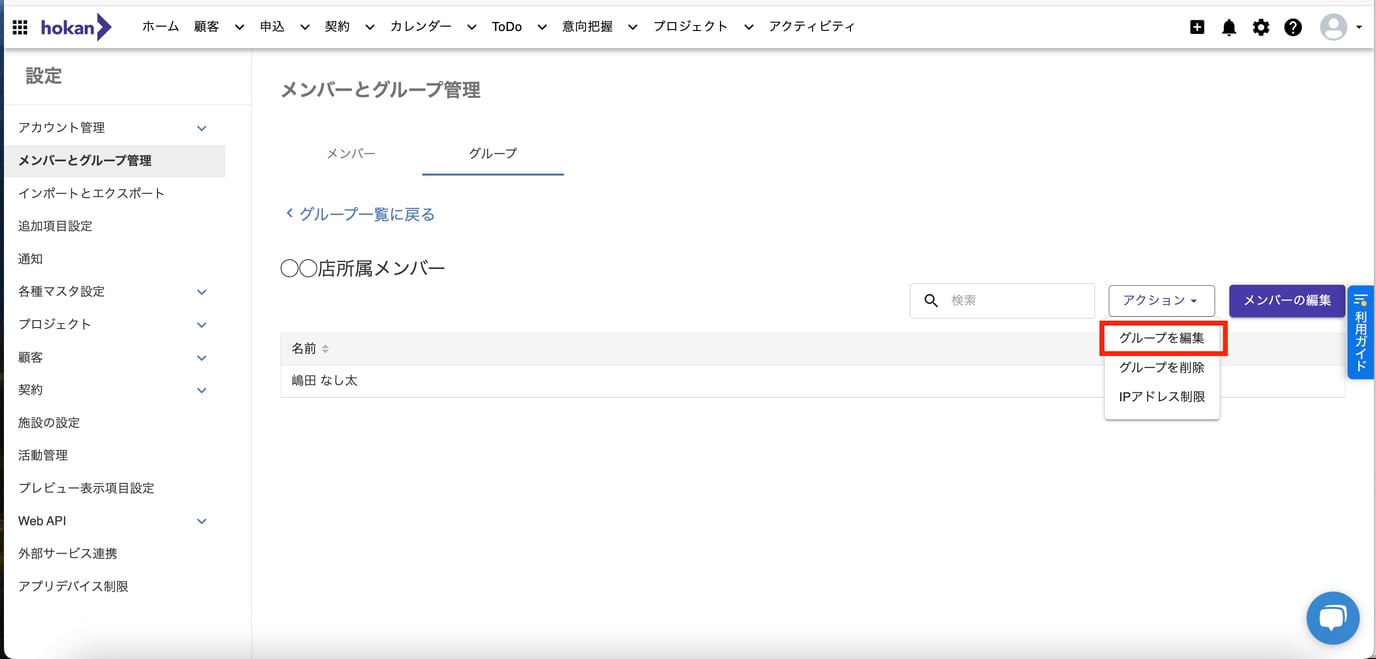The width and height of the screenshot is (1376, 659).
Task: Go back via グループ一覧に戻る link
Action: (x=360, y=214)
